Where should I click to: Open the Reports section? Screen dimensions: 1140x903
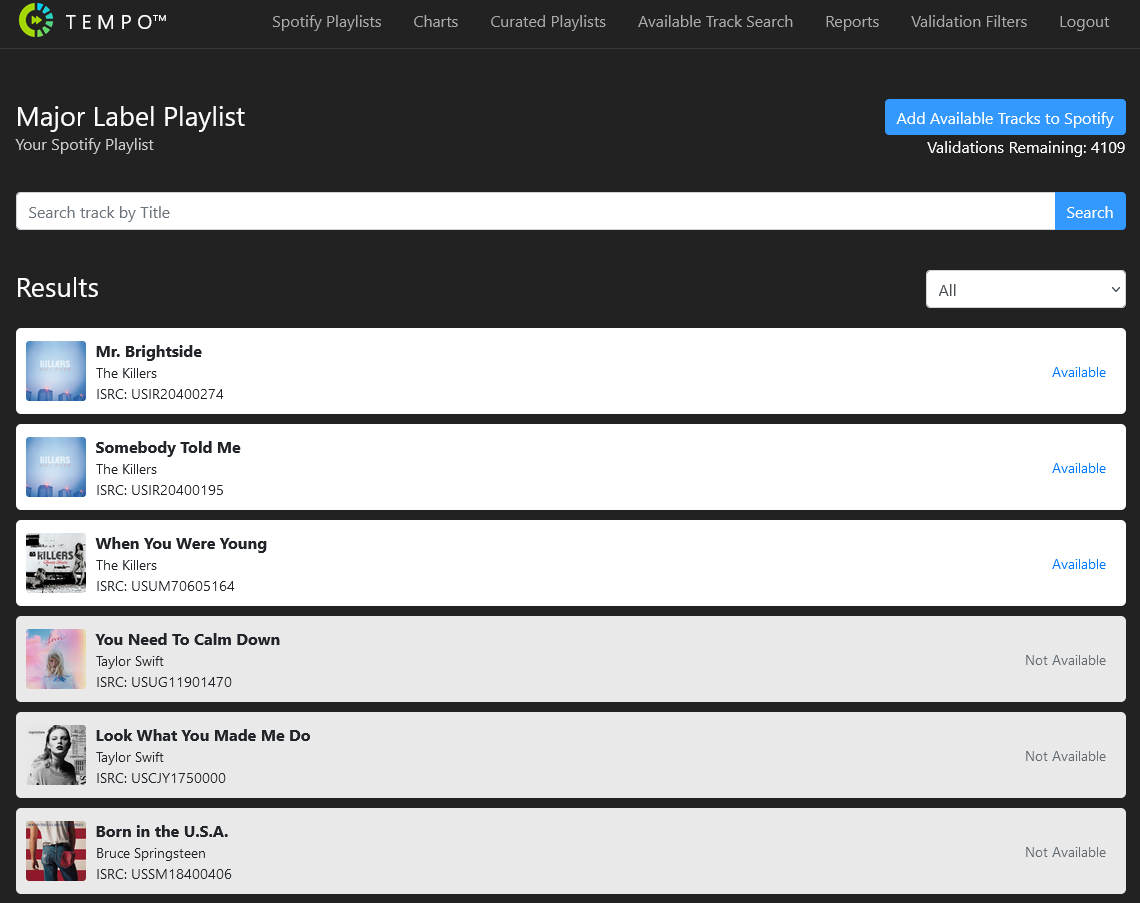(x=852, y=22)
